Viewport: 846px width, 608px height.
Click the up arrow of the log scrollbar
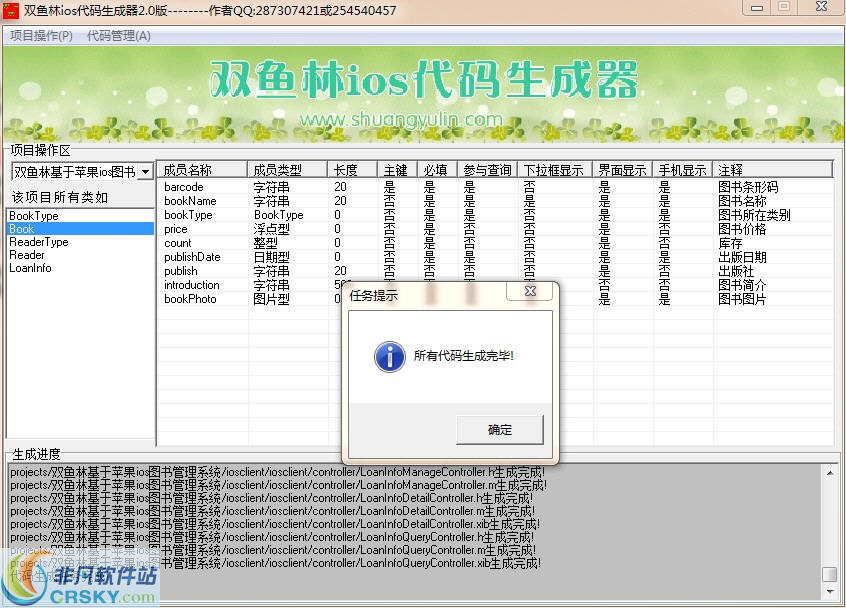(830, 471)
